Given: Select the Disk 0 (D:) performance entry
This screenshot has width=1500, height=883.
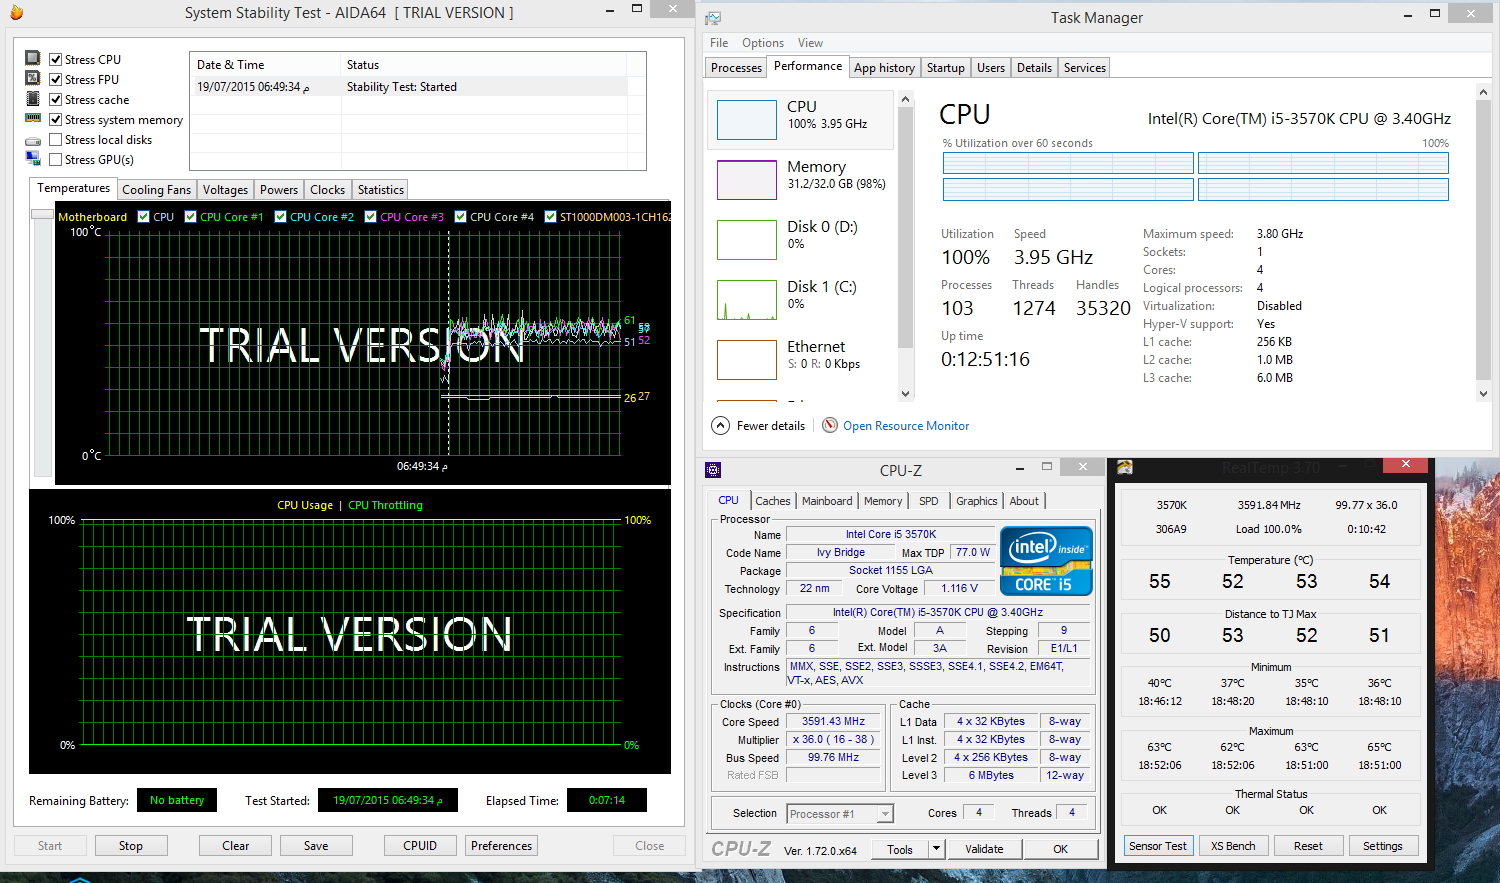Looking at the screenshot, I should [800, 240].
